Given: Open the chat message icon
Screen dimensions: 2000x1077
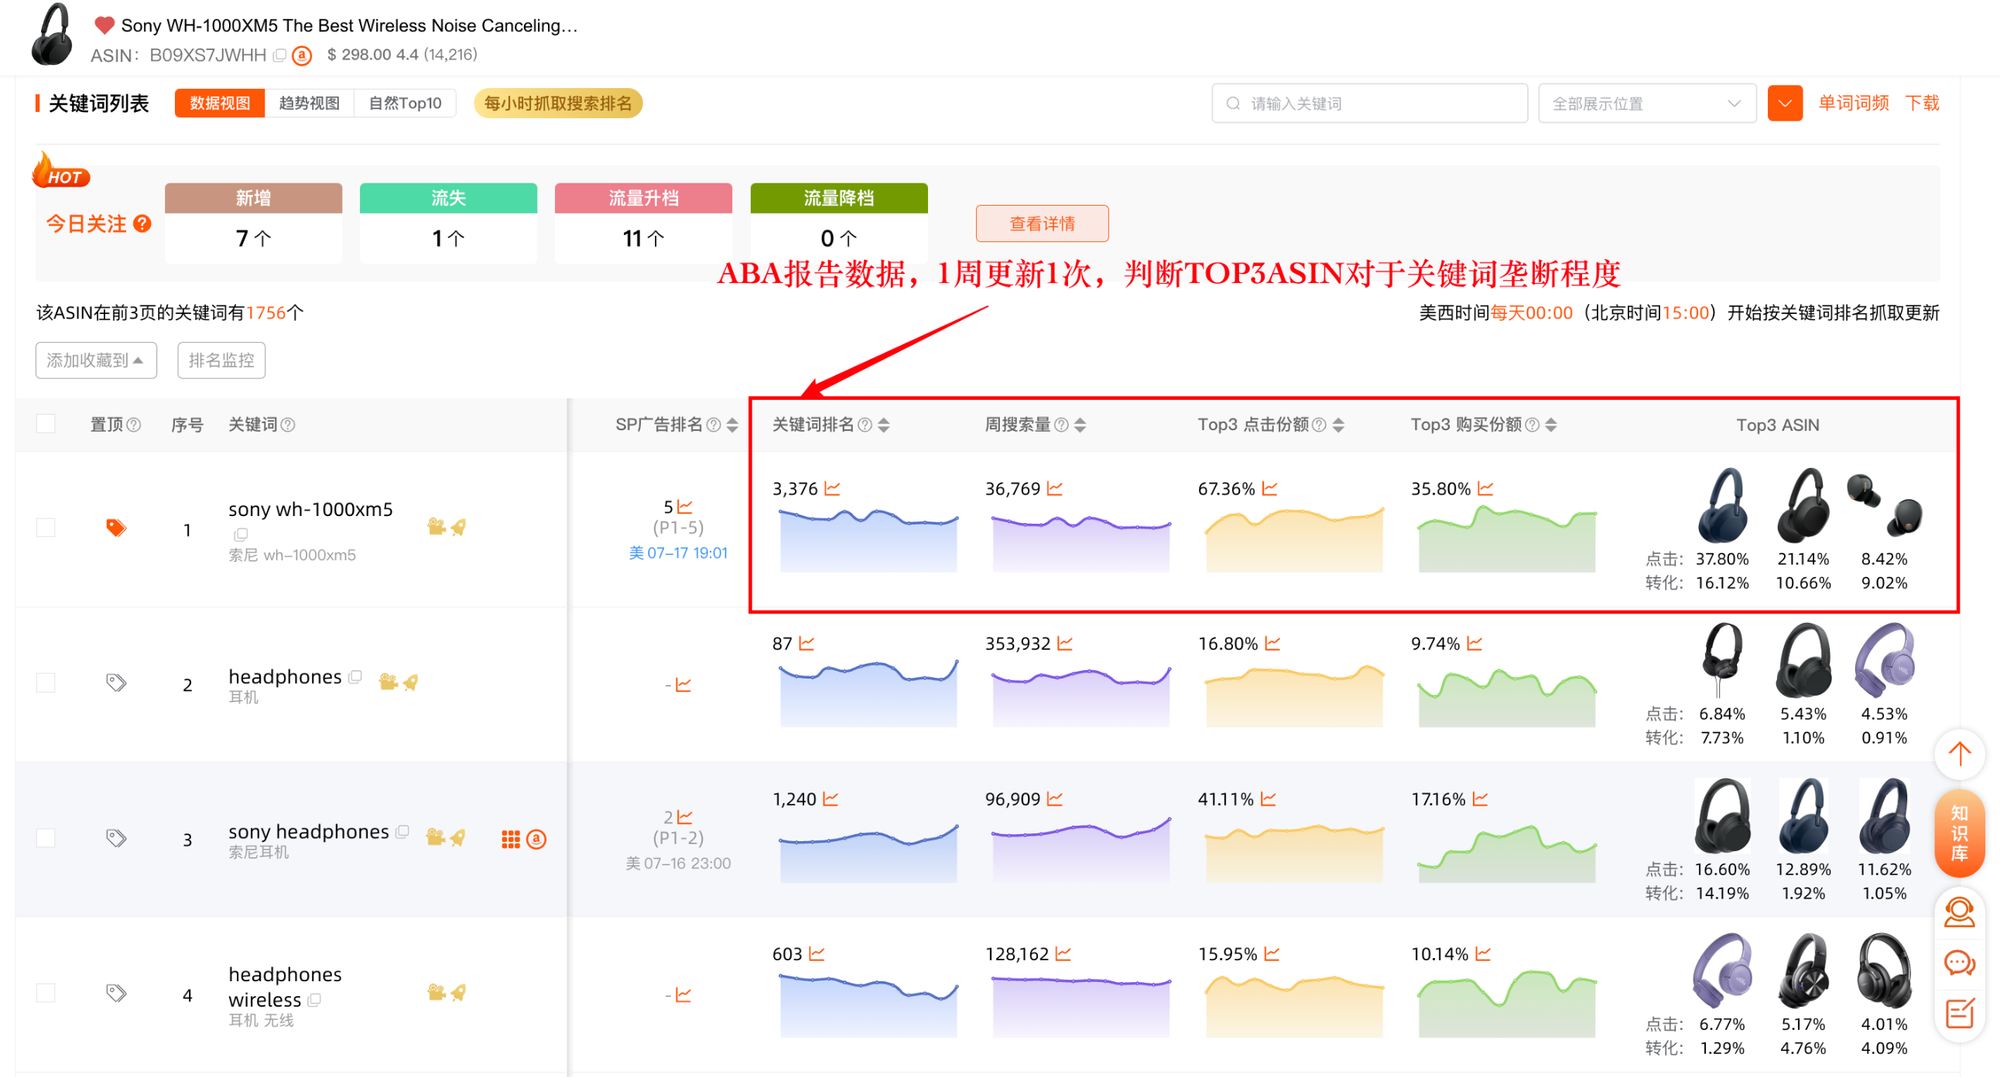Looking at the screenshot, I should pyautogui.click(x=1960, y=963).
